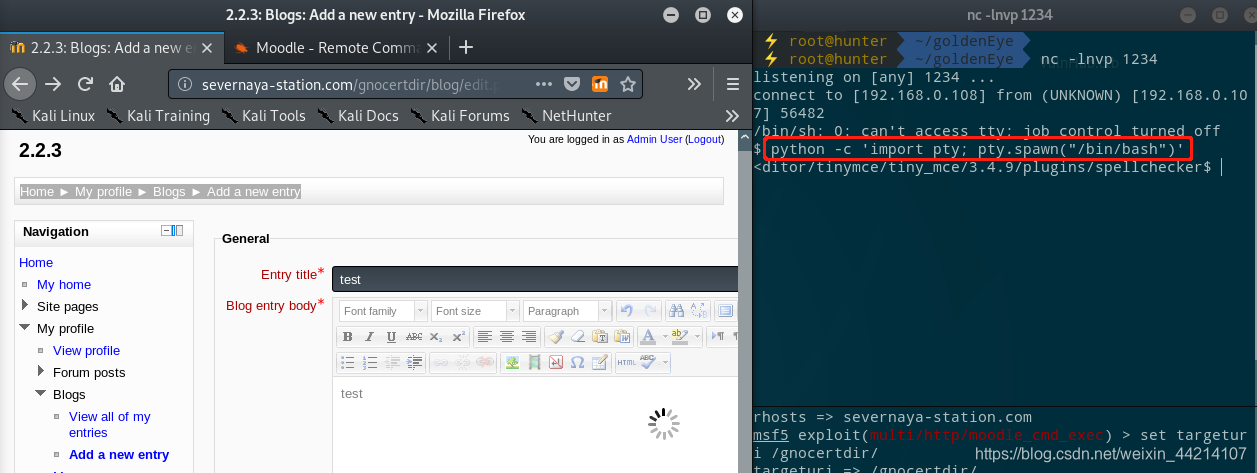
Task: Align text left in editor
Action: tap(485, 337)
